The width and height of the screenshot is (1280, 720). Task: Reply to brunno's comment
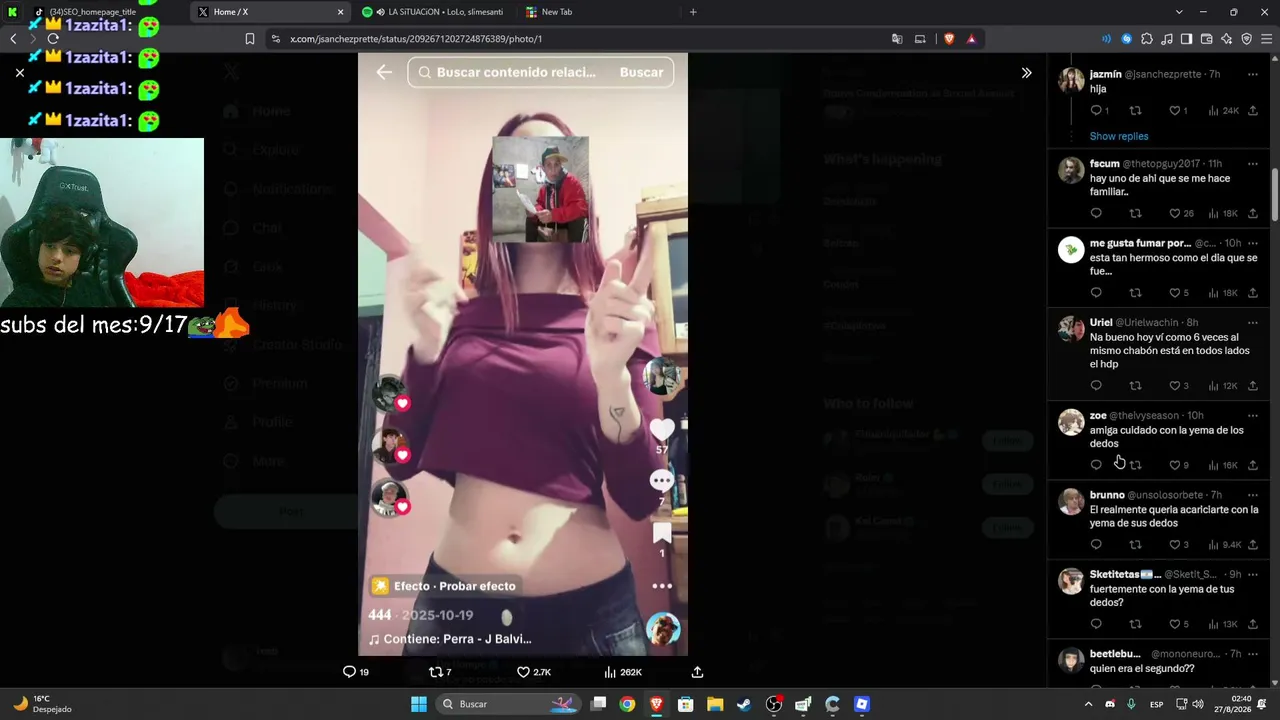1096,545
